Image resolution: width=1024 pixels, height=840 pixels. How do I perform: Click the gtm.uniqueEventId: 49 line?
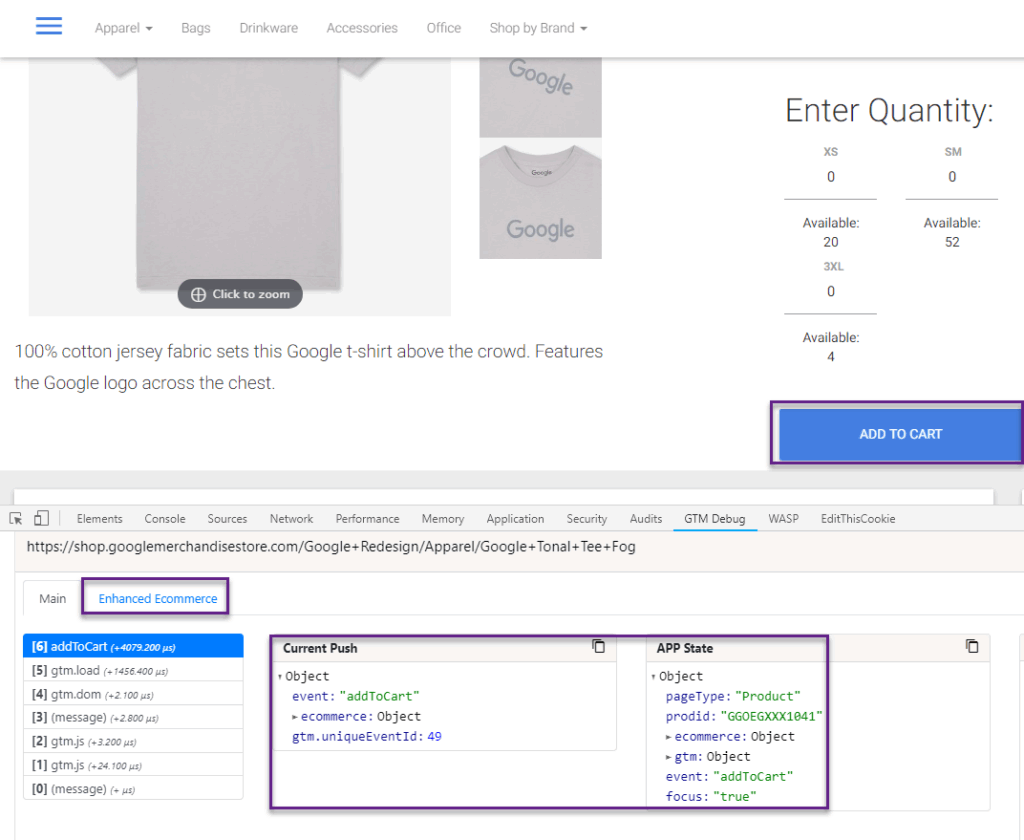pos(366,737)
